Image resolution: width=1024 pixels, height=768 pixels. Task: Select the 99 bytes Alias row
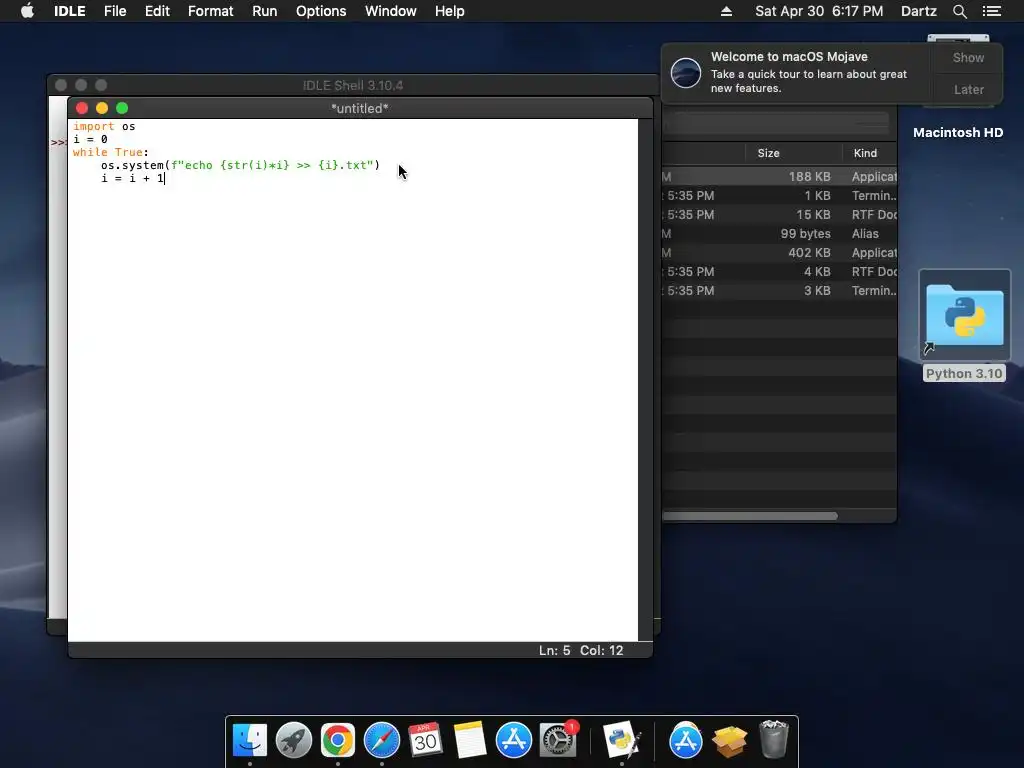tap(780, 233)
